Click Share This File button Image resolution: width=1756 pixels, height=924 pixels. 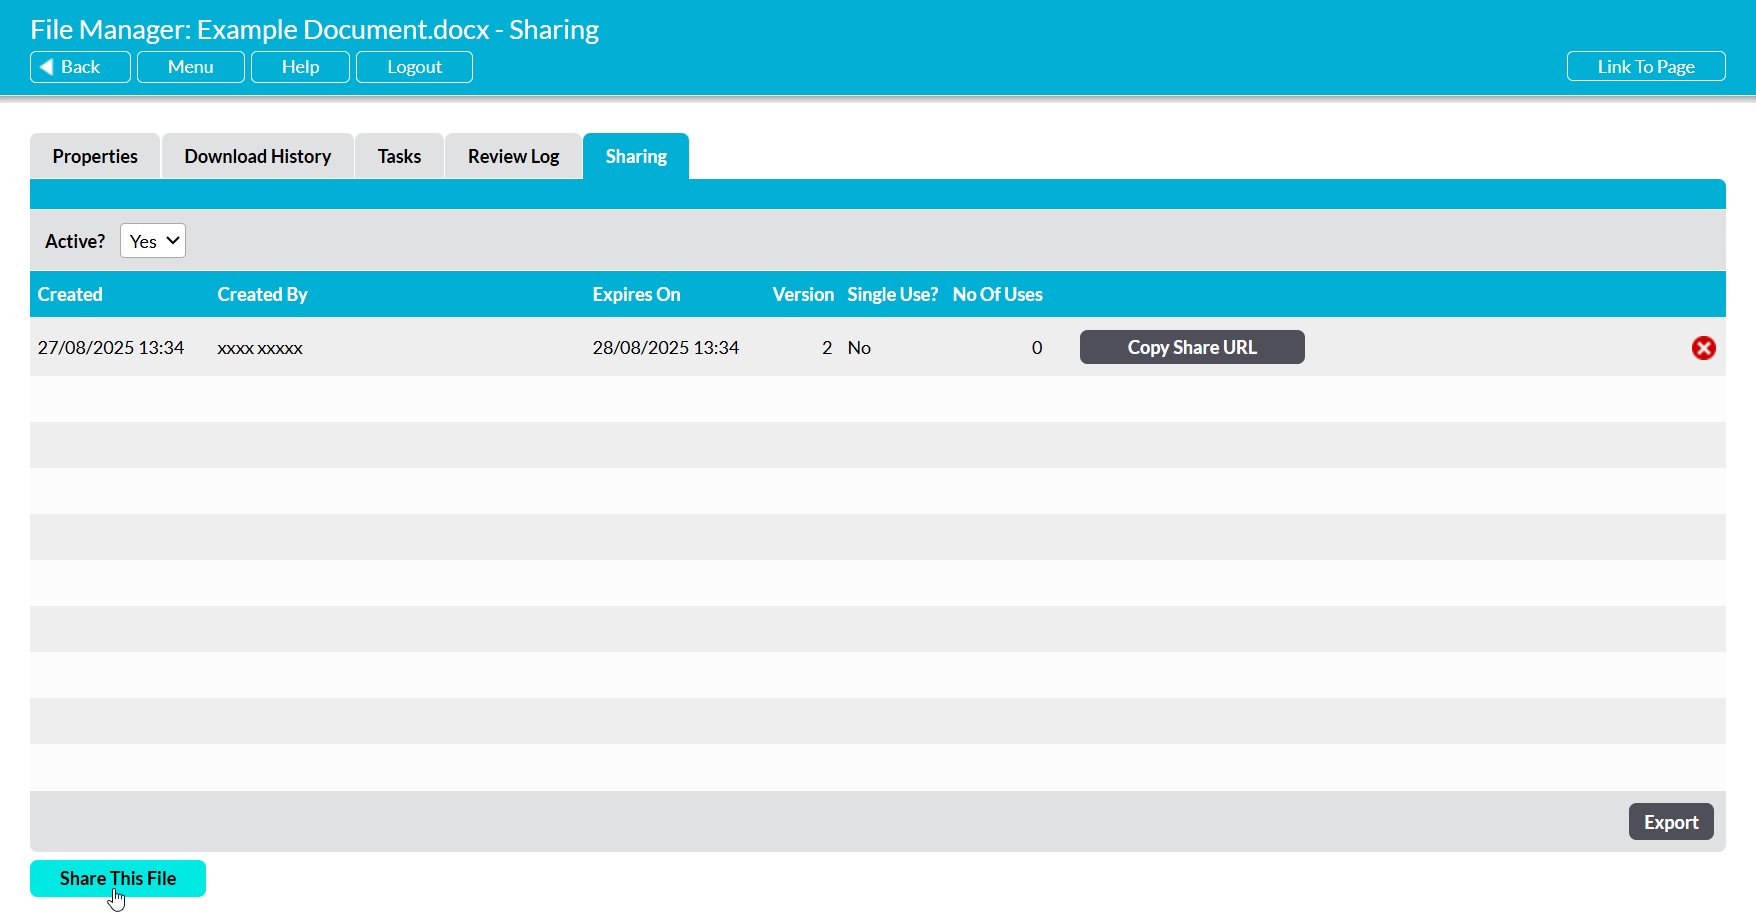[x=118, y=878]
